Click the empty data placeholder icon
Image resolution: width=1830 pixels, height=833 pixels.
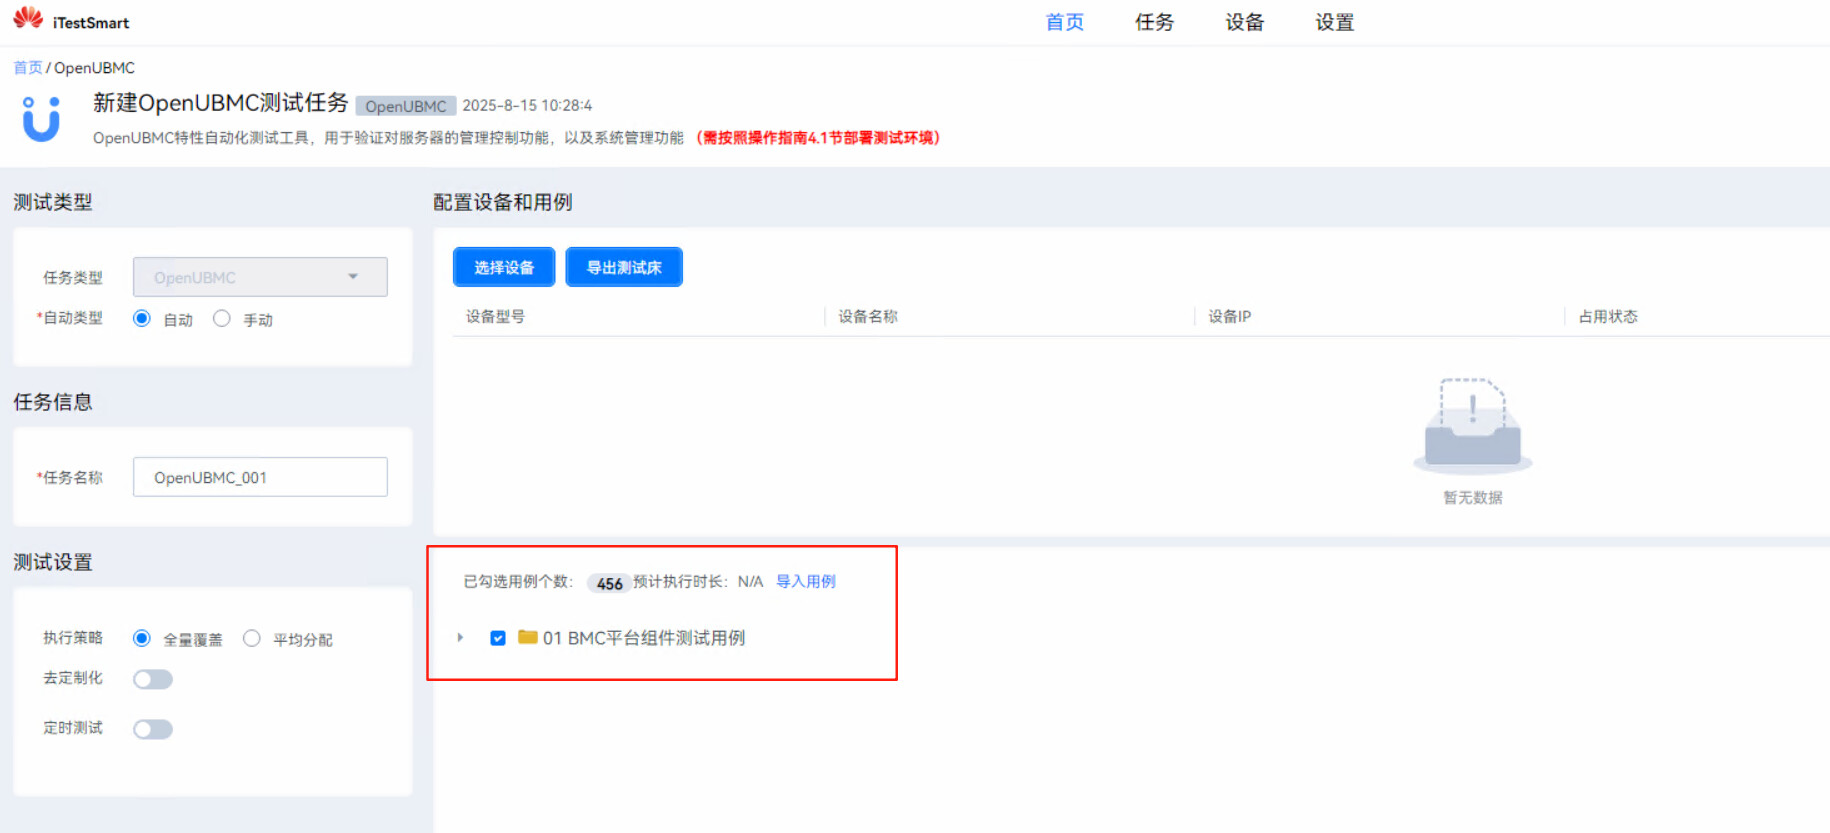(x=1472, y=425)
